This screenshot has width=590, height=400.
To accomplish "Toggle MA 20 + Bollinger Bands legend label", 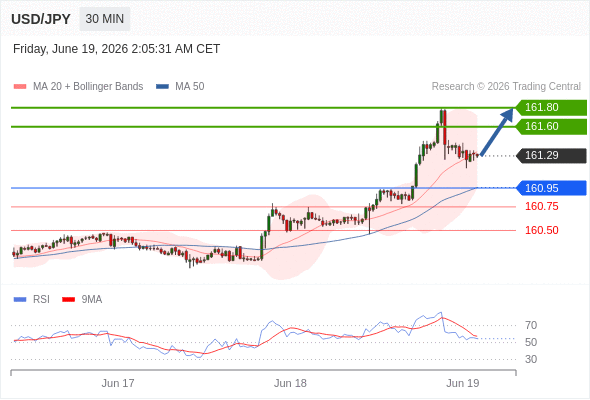I will (88, 87).
